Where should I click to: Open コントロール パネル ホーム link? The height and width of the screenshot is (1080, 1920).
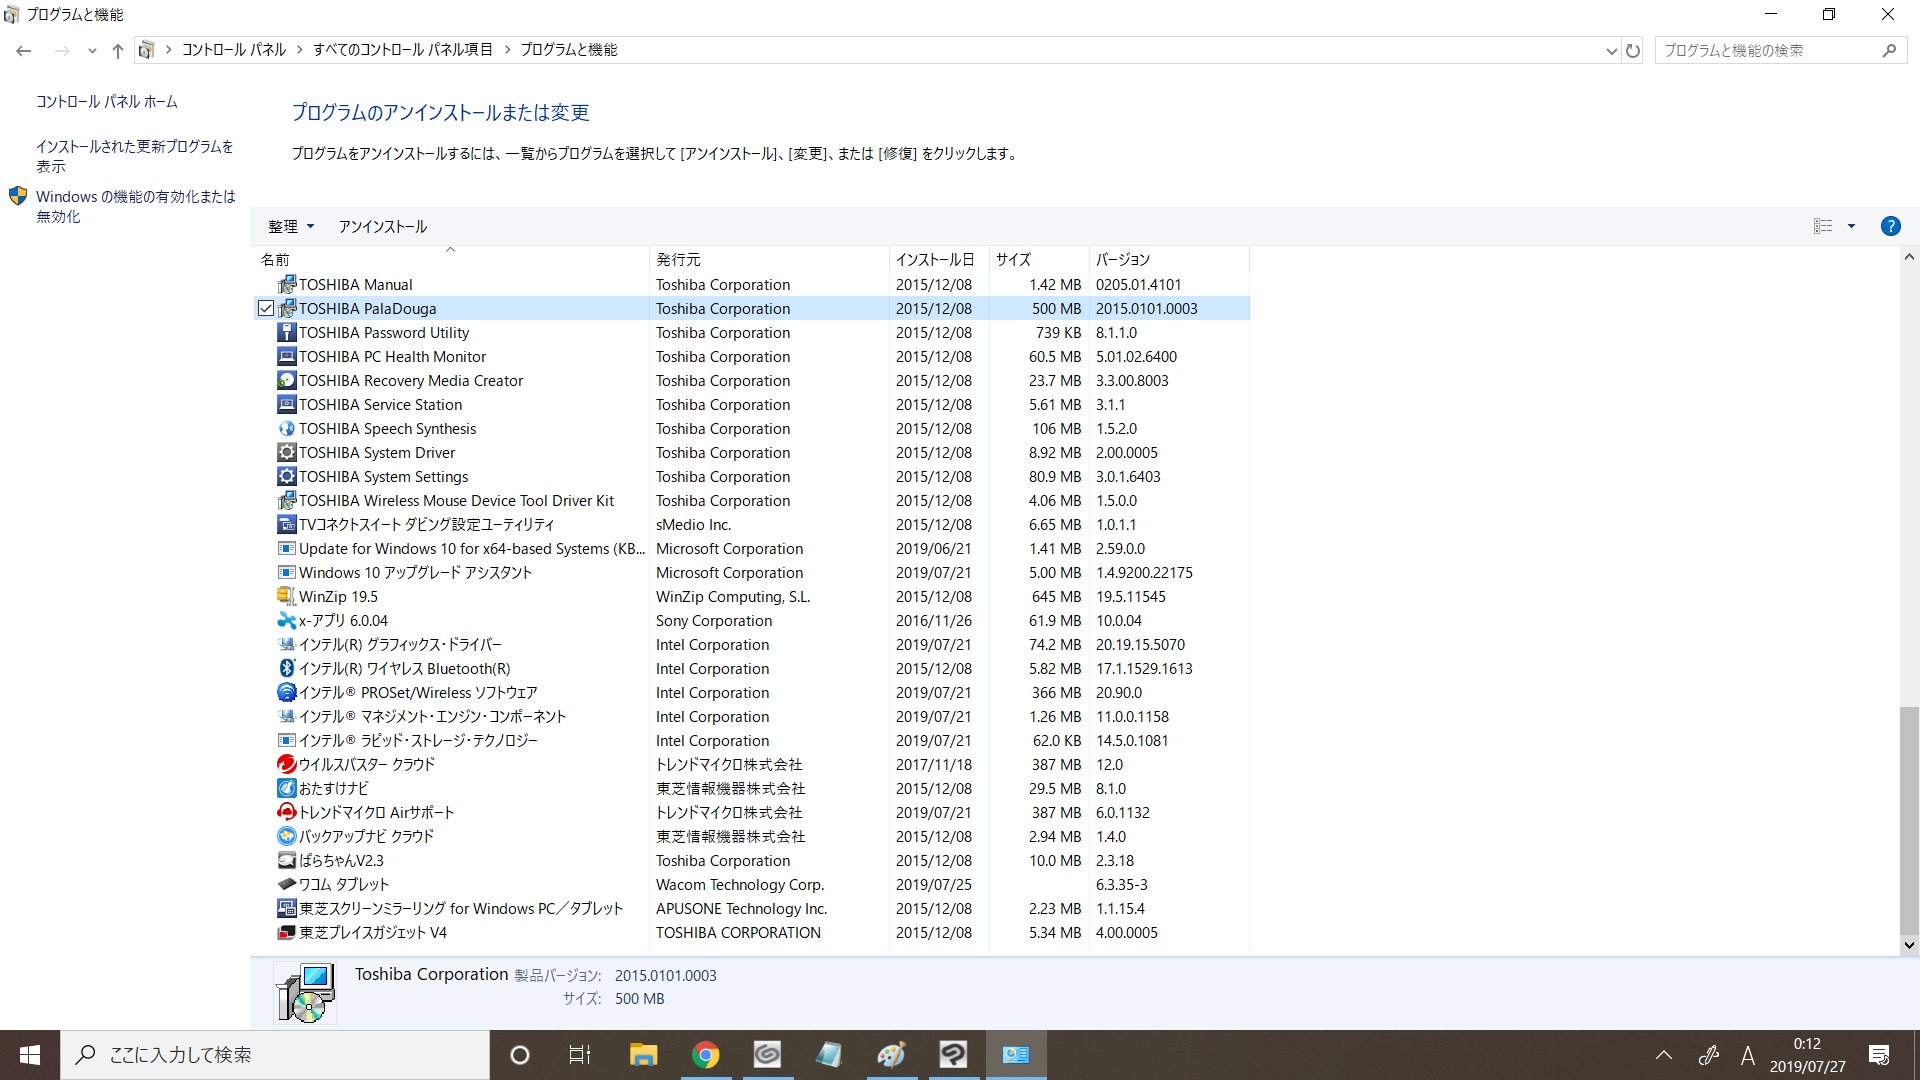107,102
